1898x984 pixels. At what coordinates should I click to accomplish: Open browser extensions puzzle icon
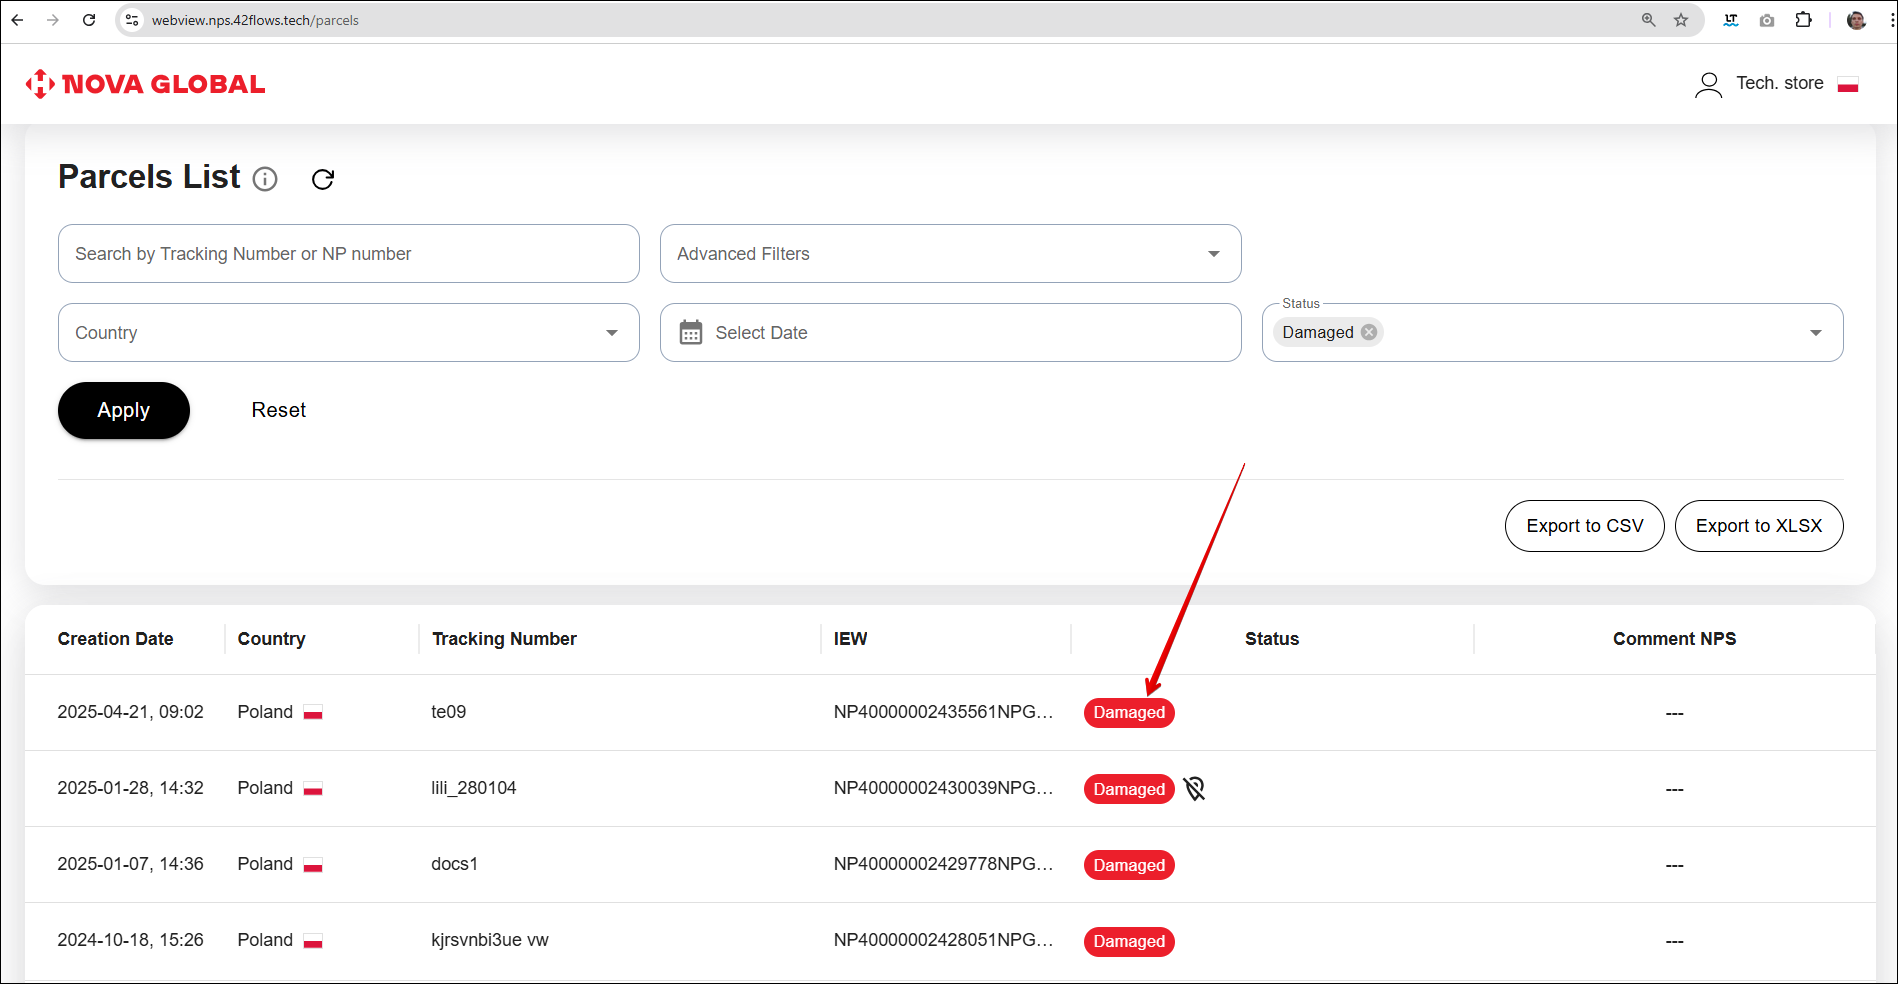(x=1803, y=20)
